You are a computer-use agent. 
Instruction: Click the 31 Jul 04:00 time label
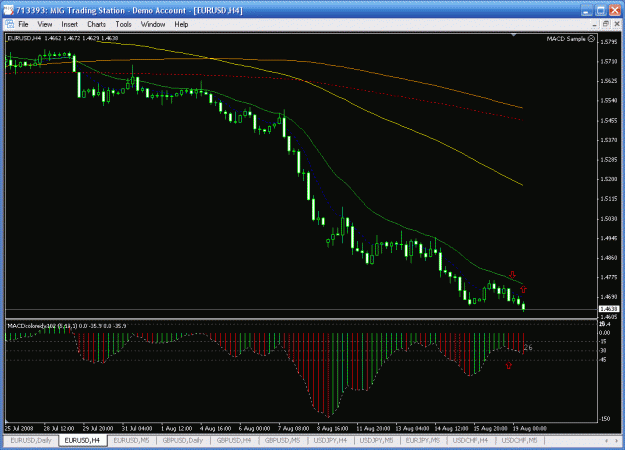[x=137, y=428]
